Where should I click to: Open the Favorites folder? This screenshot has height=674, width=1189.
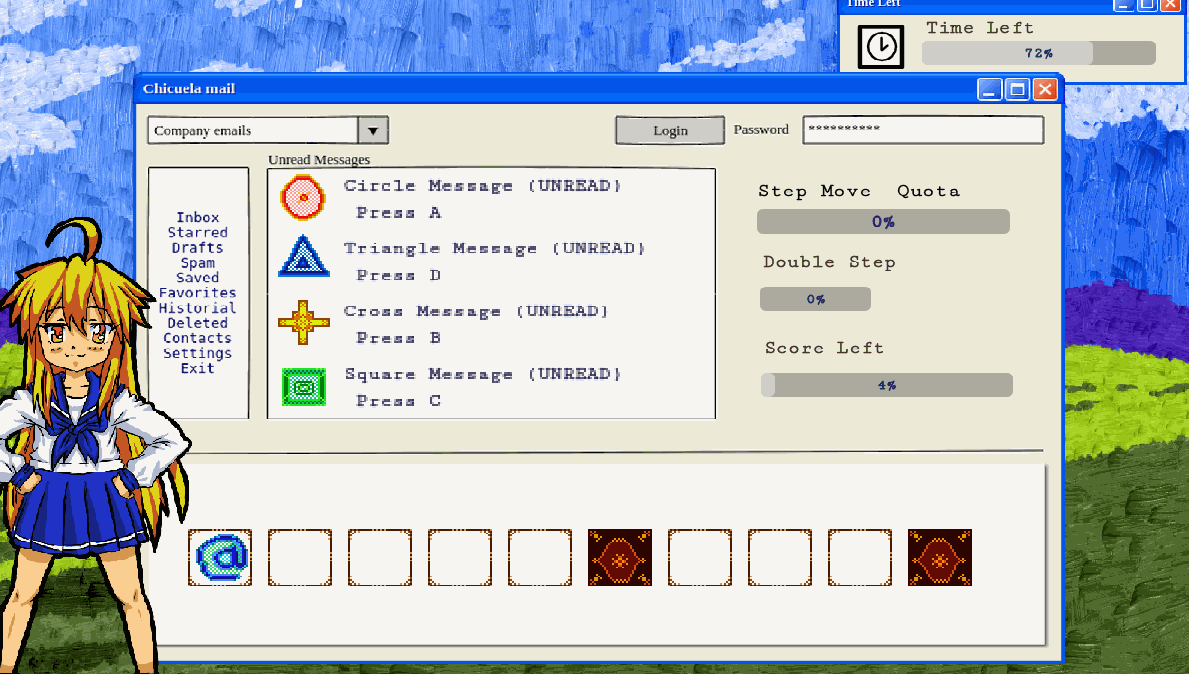pos(197,293)
